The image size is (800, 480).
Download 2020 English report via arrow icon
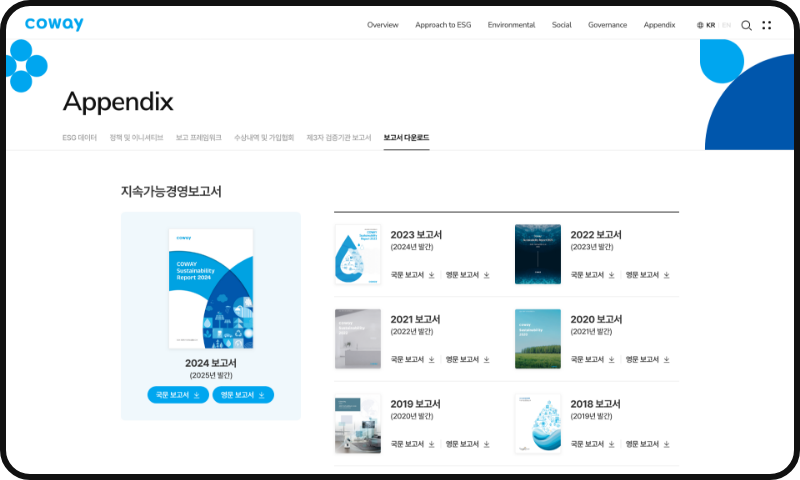pos(666,359)
